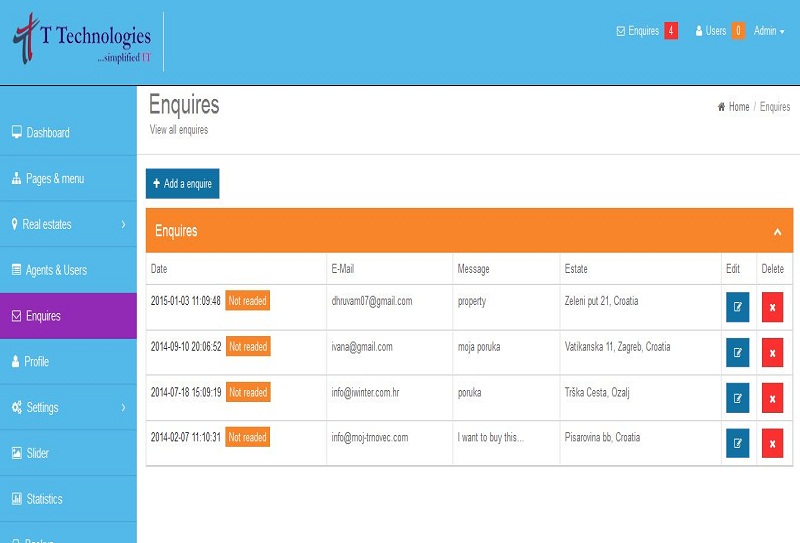
Task: Click message 'I want to buy this...'
Action: tap(491, 437)
